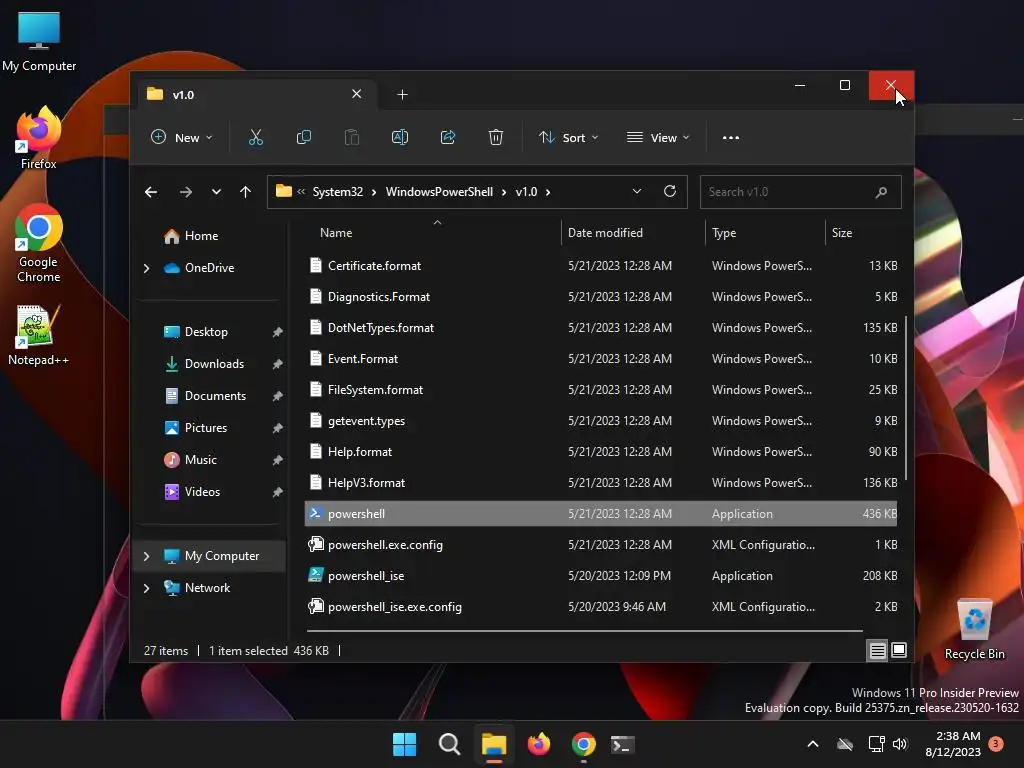
Task: Sort by the Name column header
Action: pos(336,233)
